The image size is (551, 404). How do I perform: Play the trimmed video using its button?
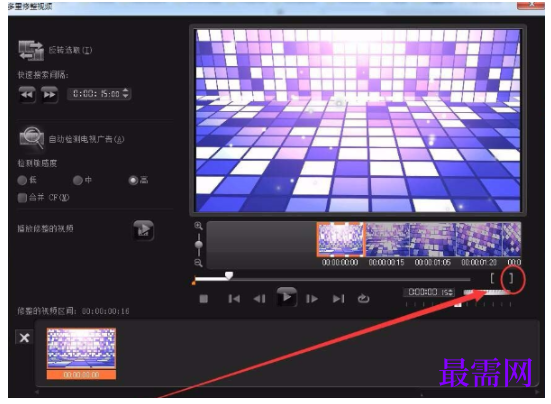click(143, 230)
